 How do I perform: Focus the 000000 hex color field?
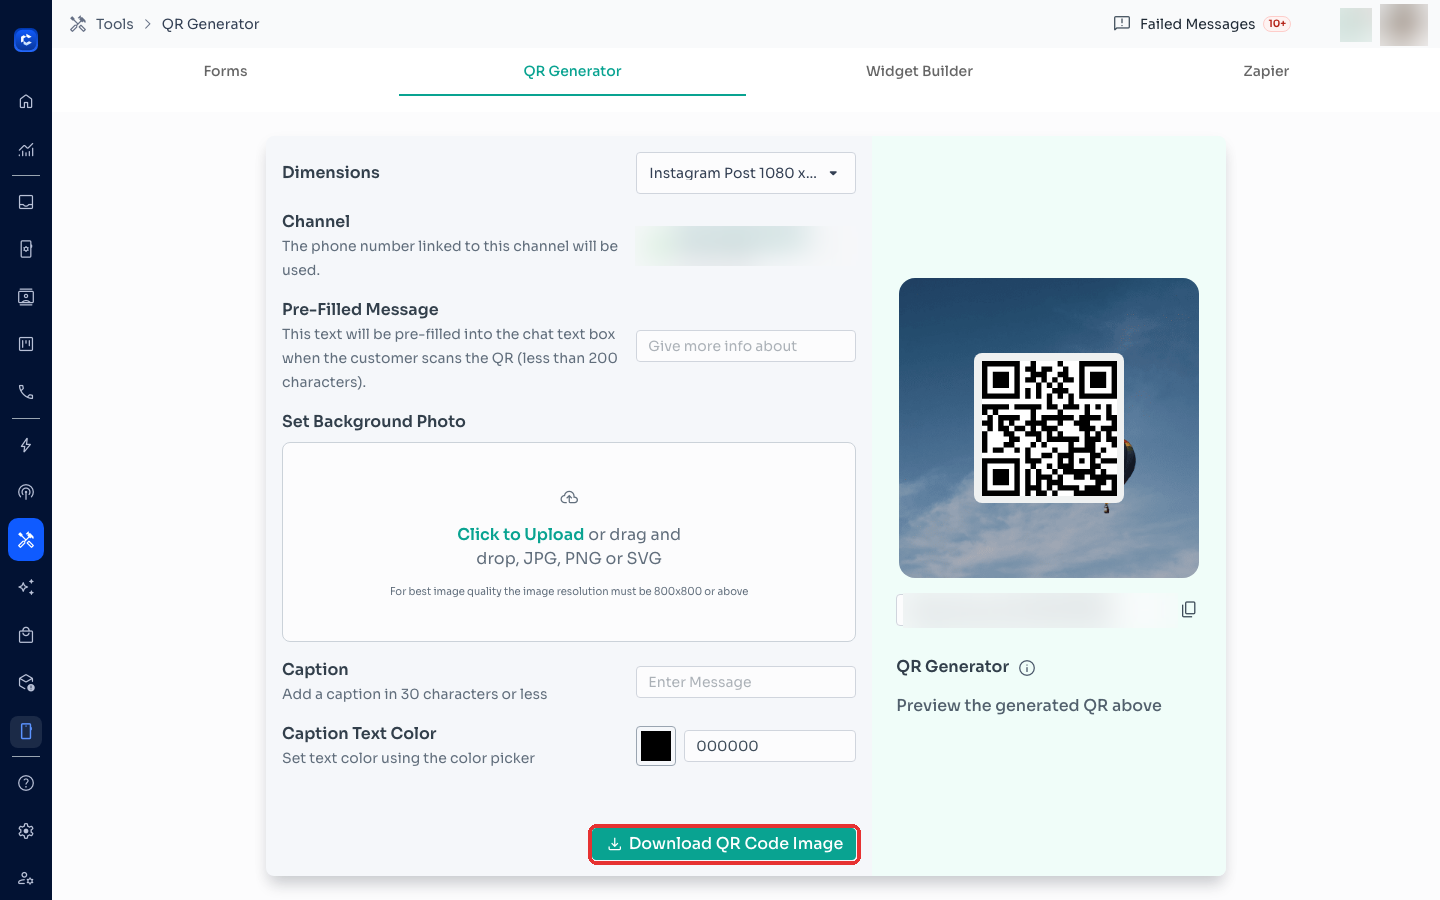coord(770,746)
